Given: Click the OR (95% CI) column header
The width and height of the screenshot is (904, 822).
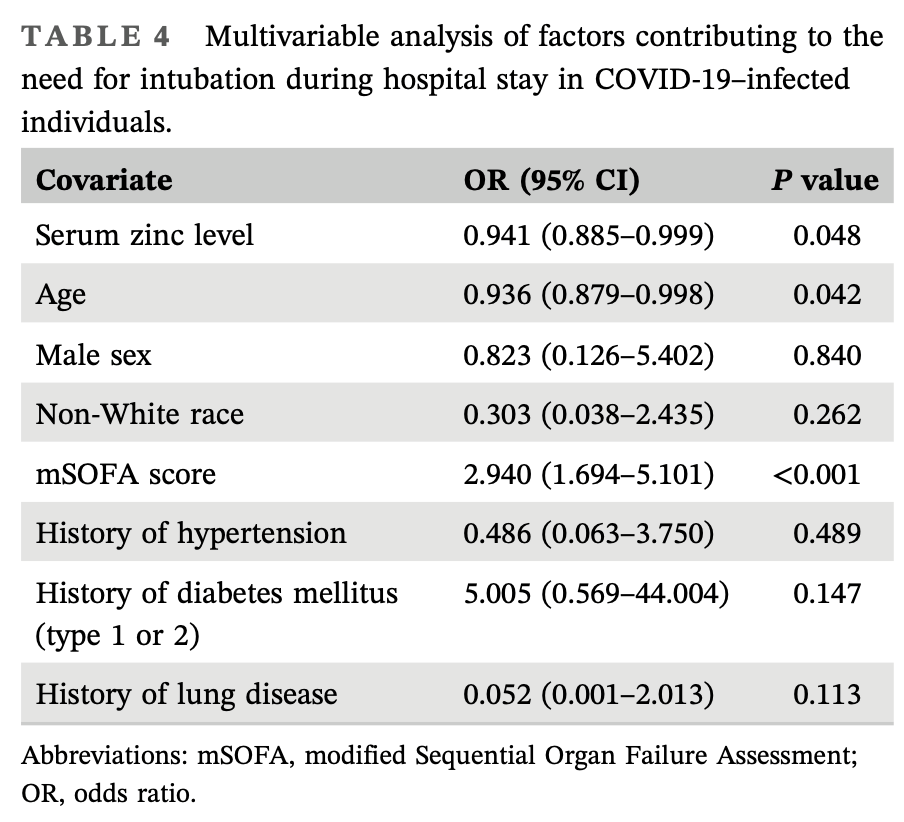Looking at the screenshot, I should point(551,180).
